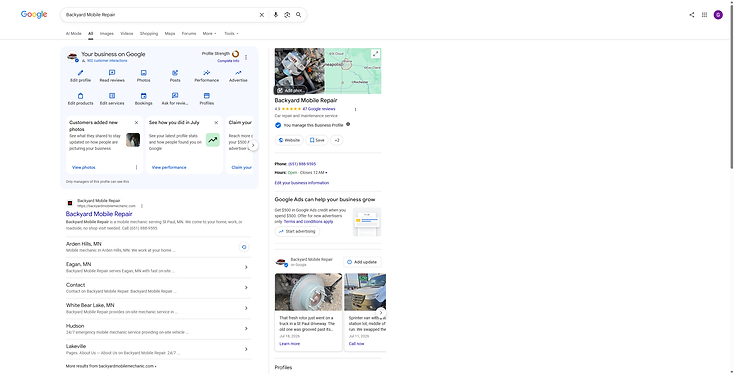734x374 pixels.
Task: Open Google Lens image search
Action: click(287, 15)
